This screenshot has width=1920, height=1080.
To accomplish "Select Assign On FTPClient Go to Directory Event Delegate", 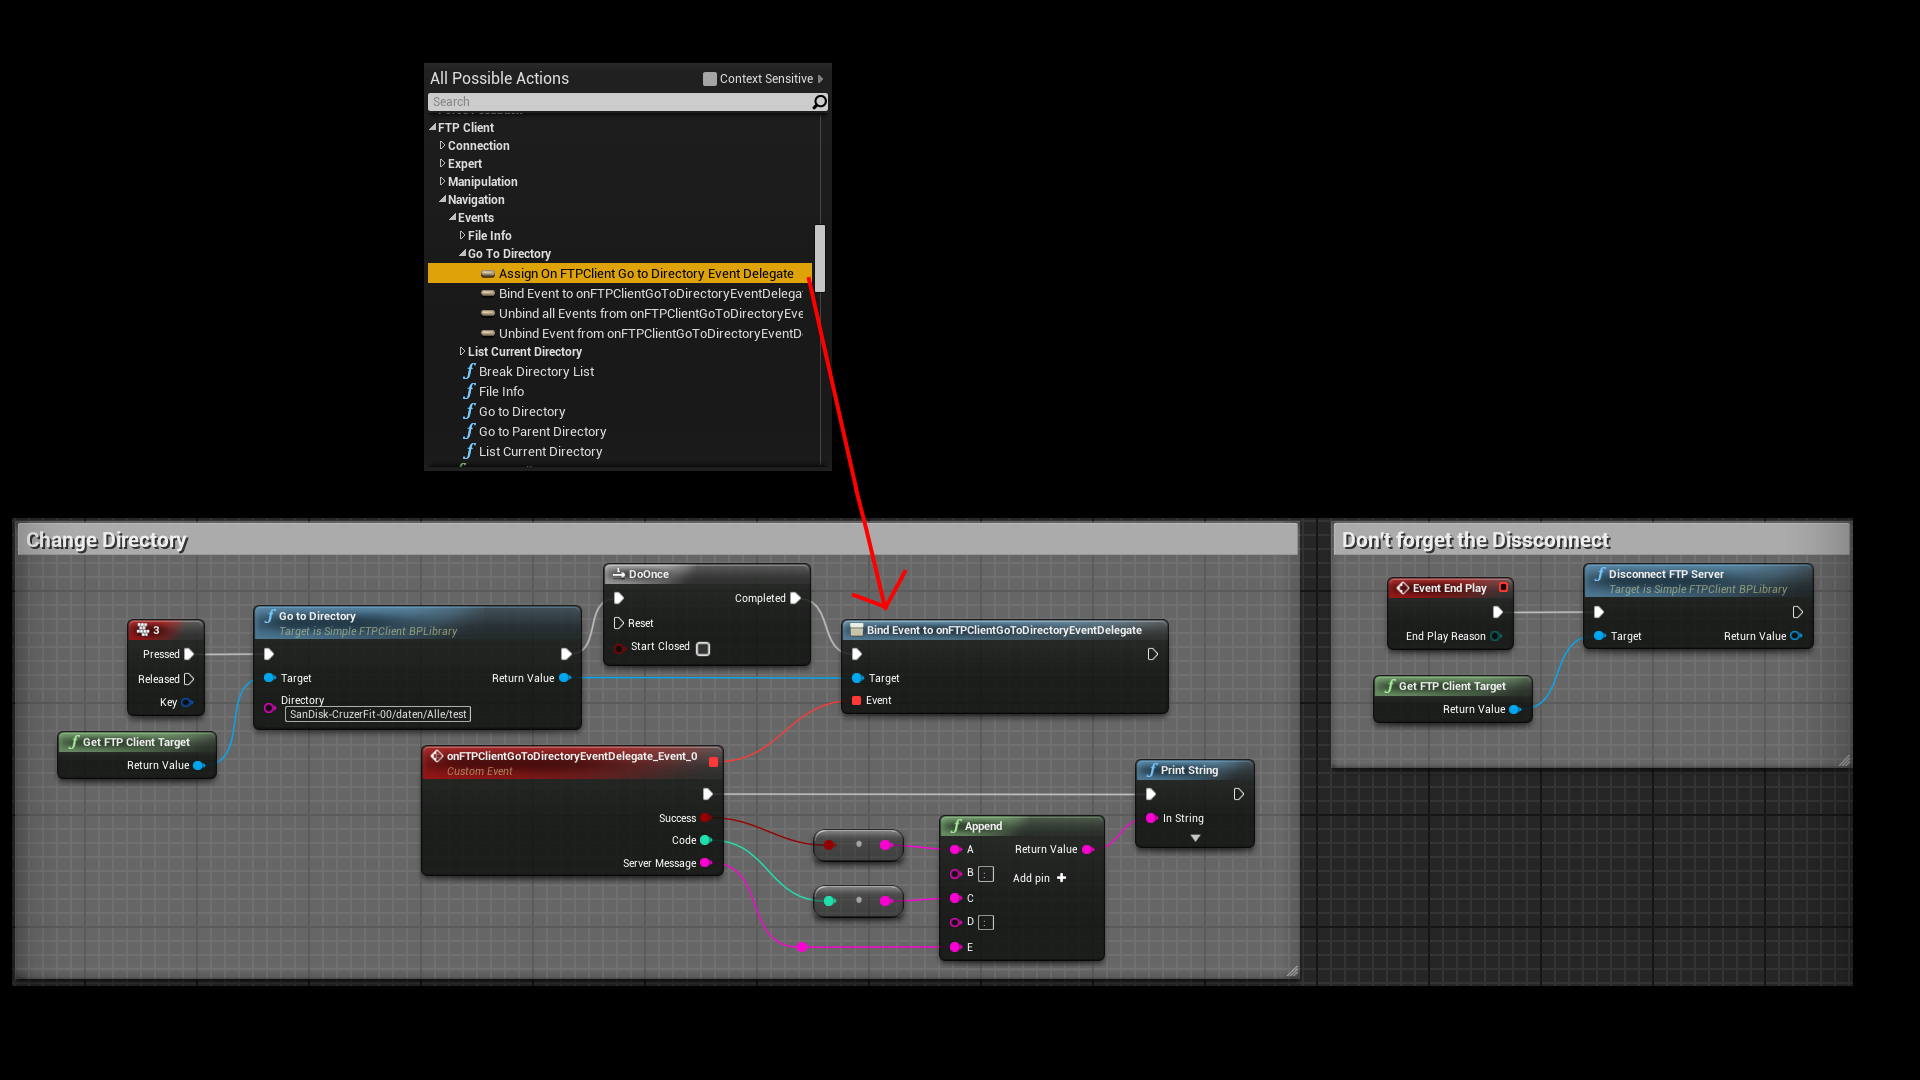I will pyautogui.click(x=645, y=273).
